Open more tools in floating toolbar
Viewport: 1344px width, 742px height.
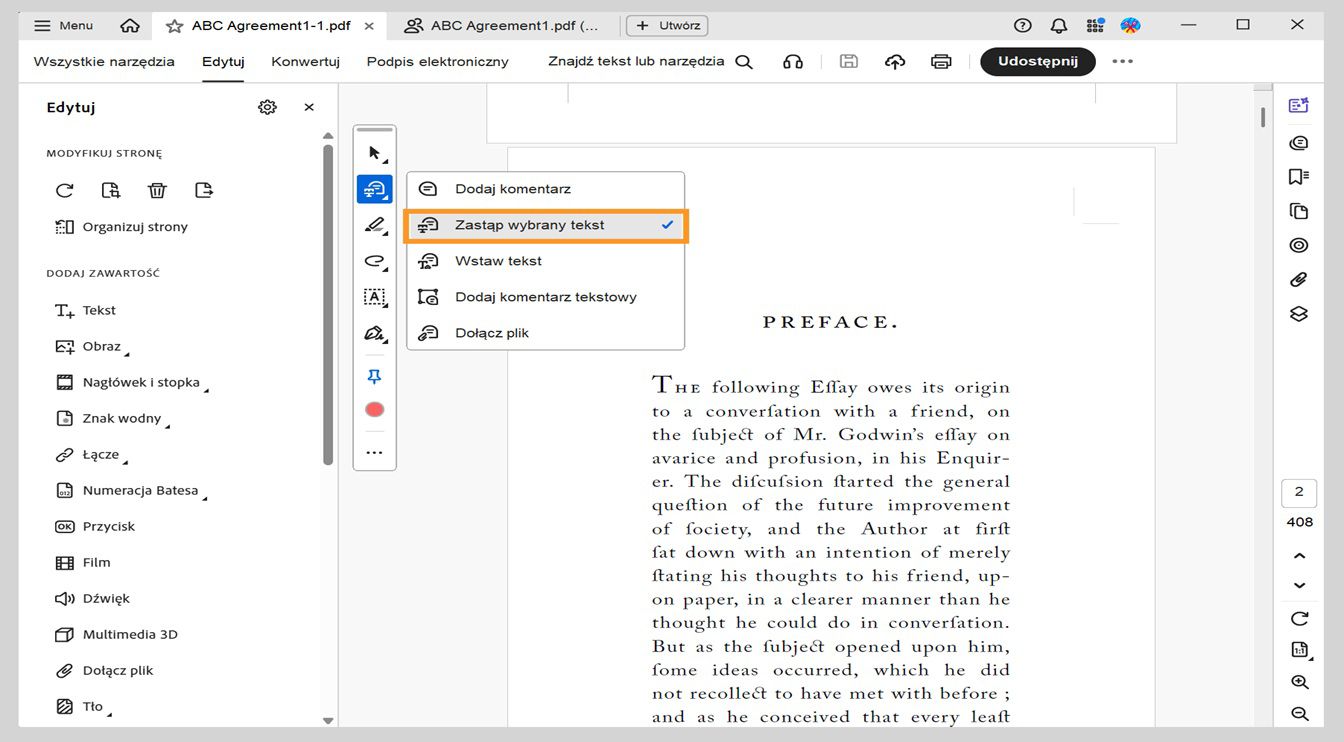375,453
